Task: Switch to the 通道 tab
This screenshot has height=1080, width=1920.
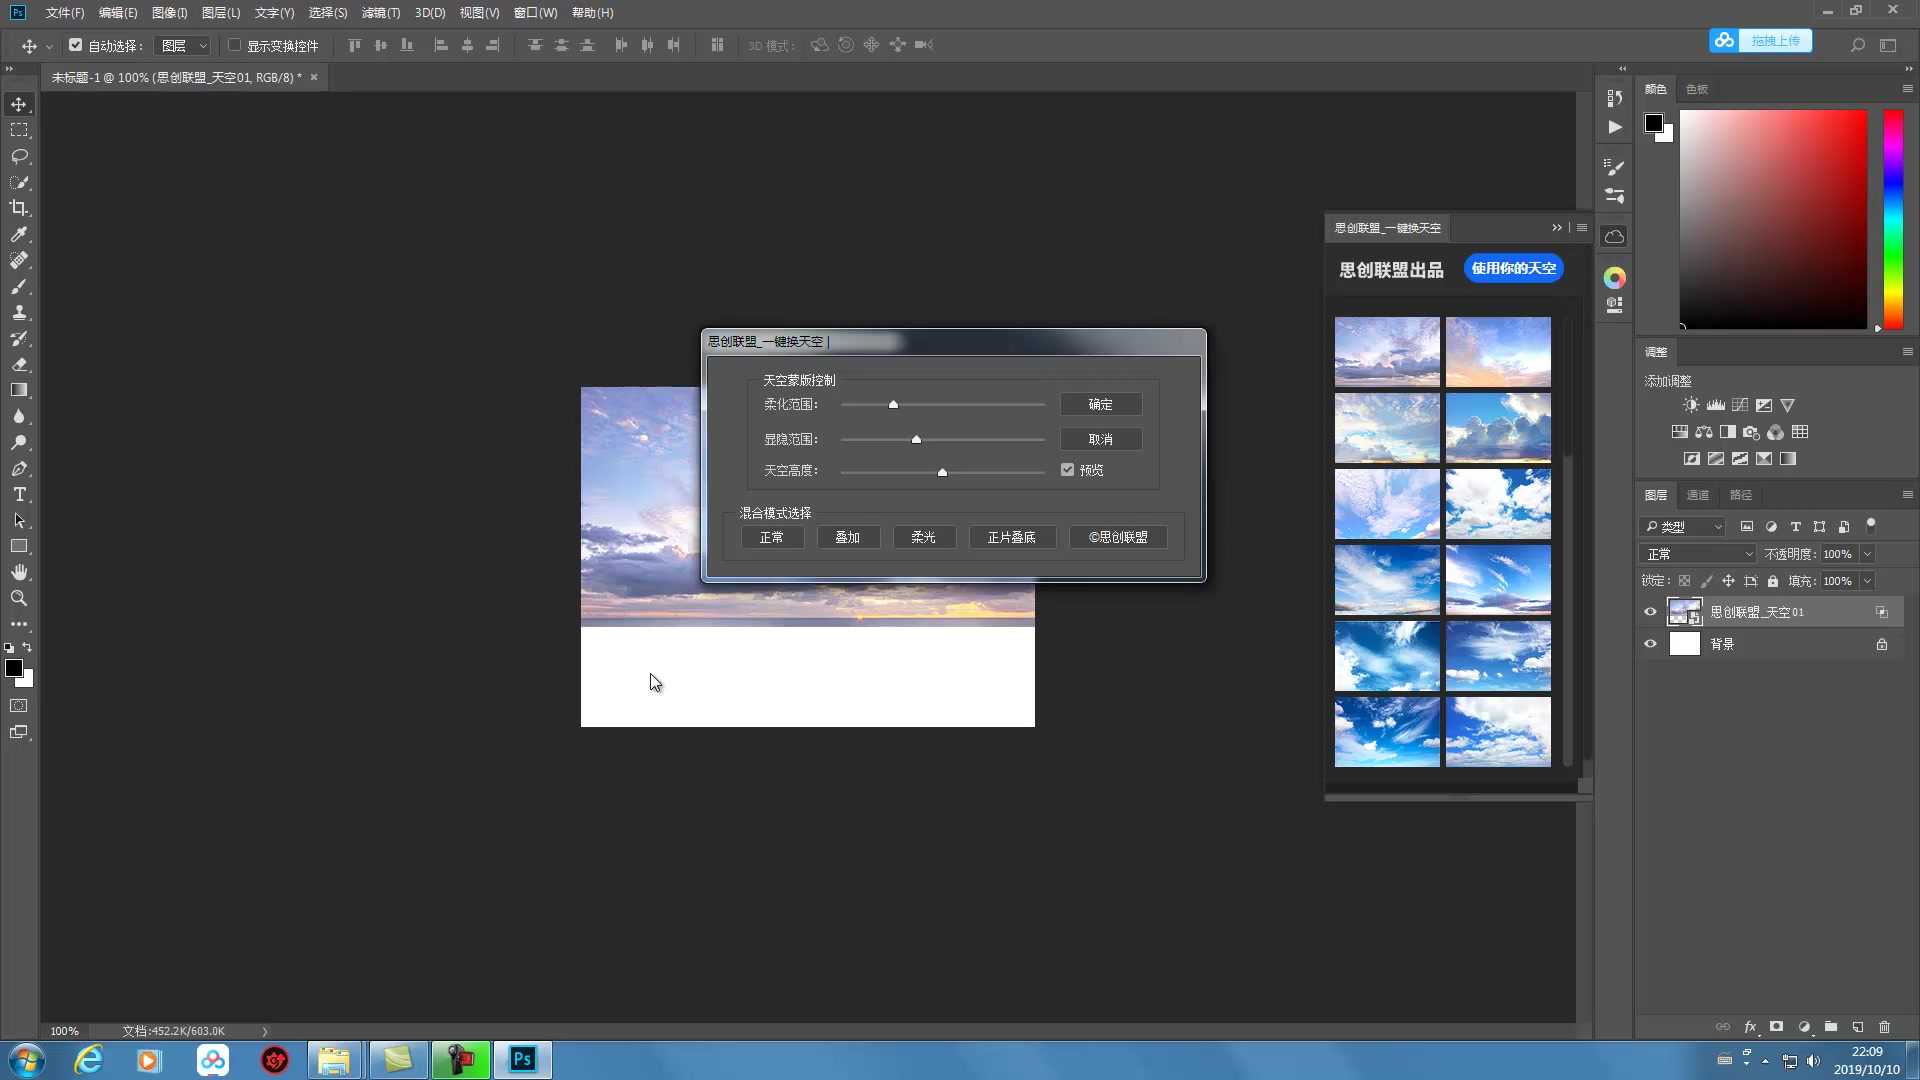Action: point(1697,495)
